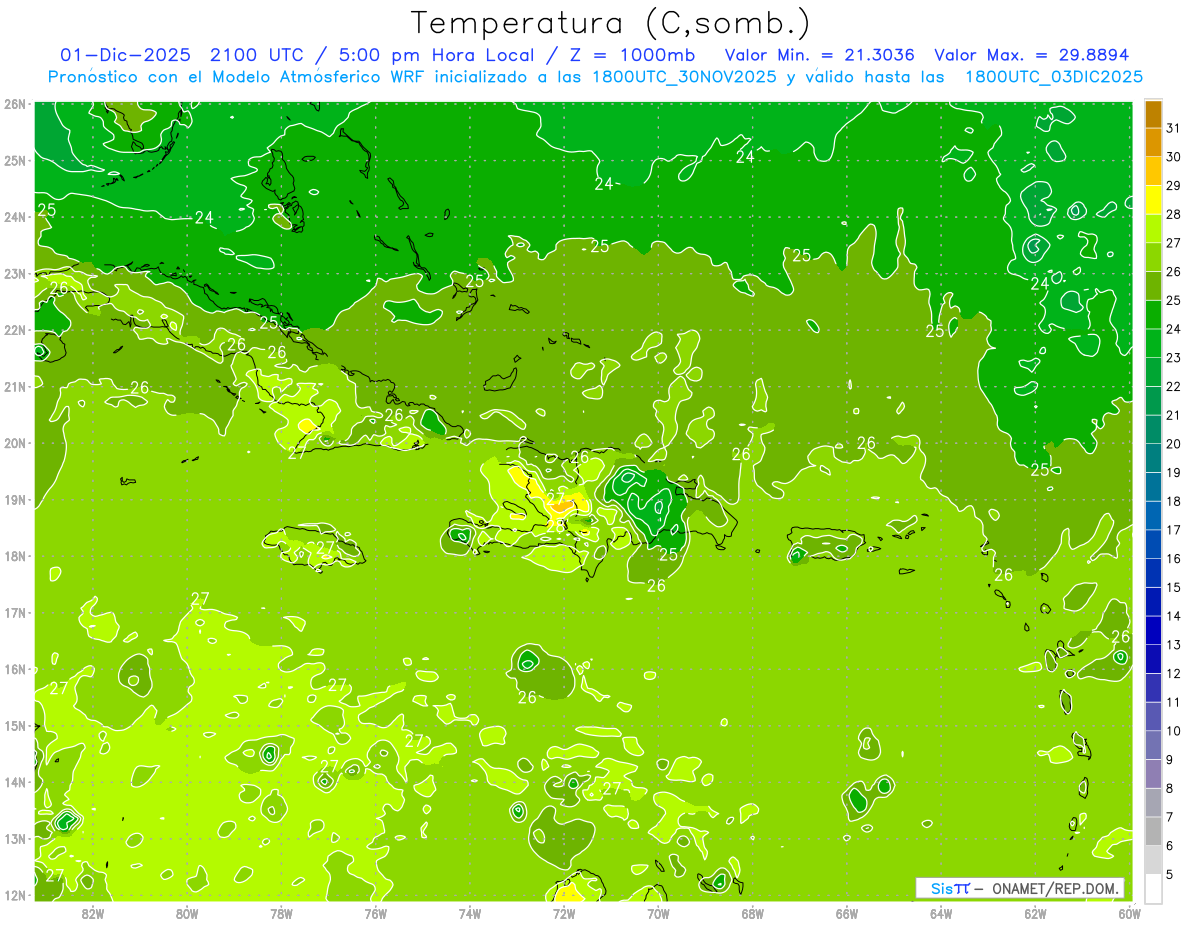Click the "Temperatura (C,somb.)" map title
Screen dimensions: 1200x927
point(611,22)
